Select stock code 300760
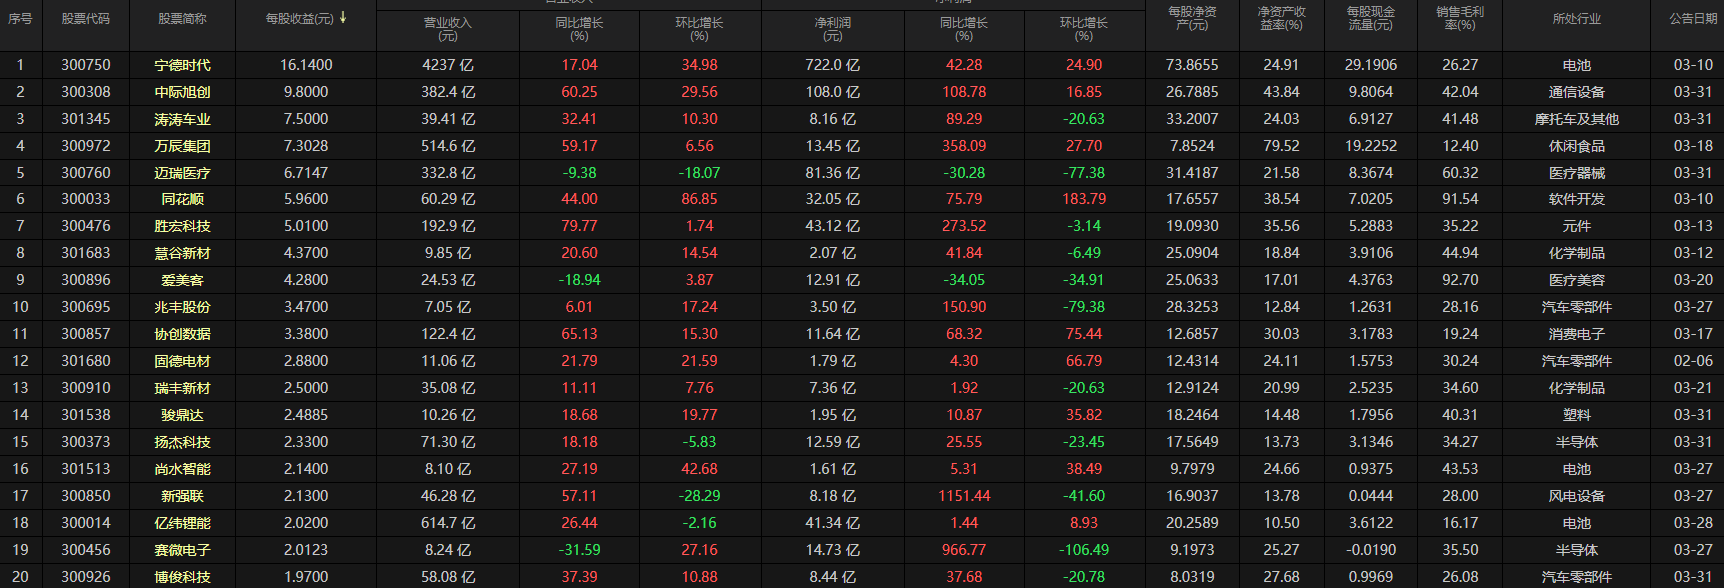 tap(86, 173)
